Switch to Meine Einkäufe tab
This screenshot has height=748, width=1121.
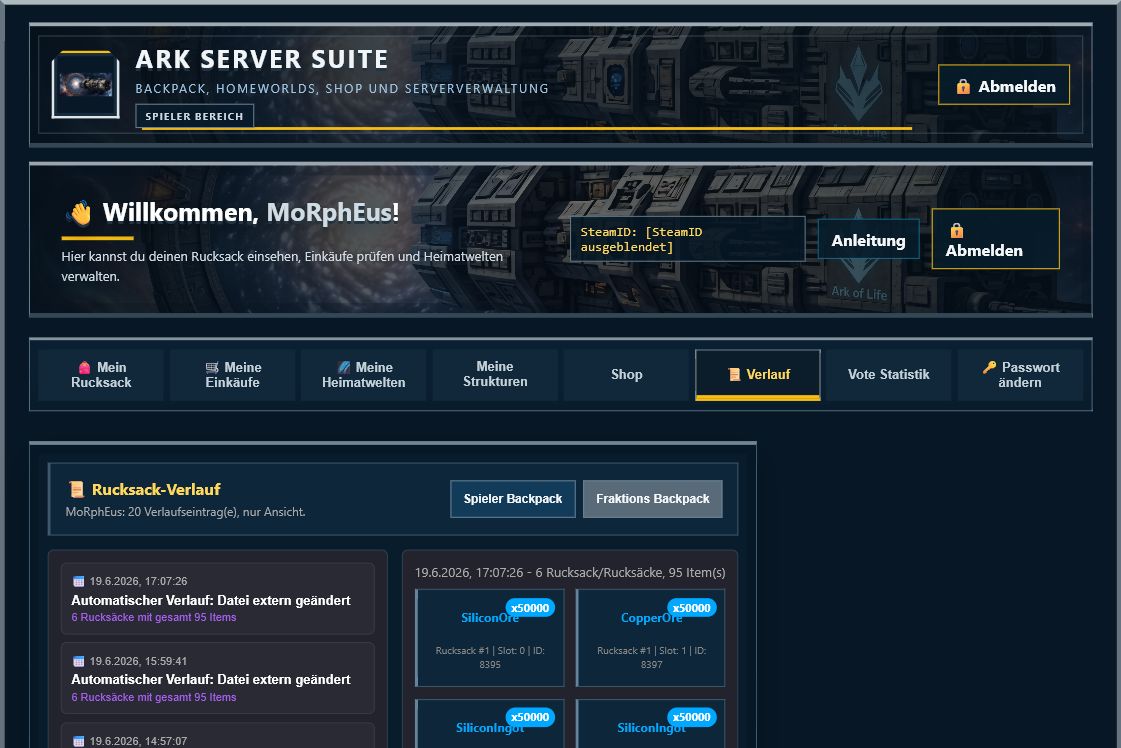tap(232, 375)
